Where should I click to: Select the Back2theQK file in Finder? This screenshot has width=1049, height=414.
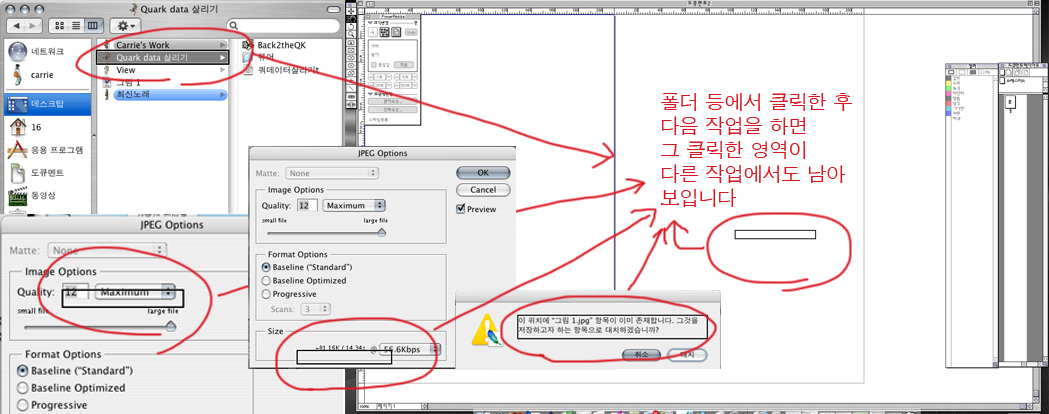282,45
